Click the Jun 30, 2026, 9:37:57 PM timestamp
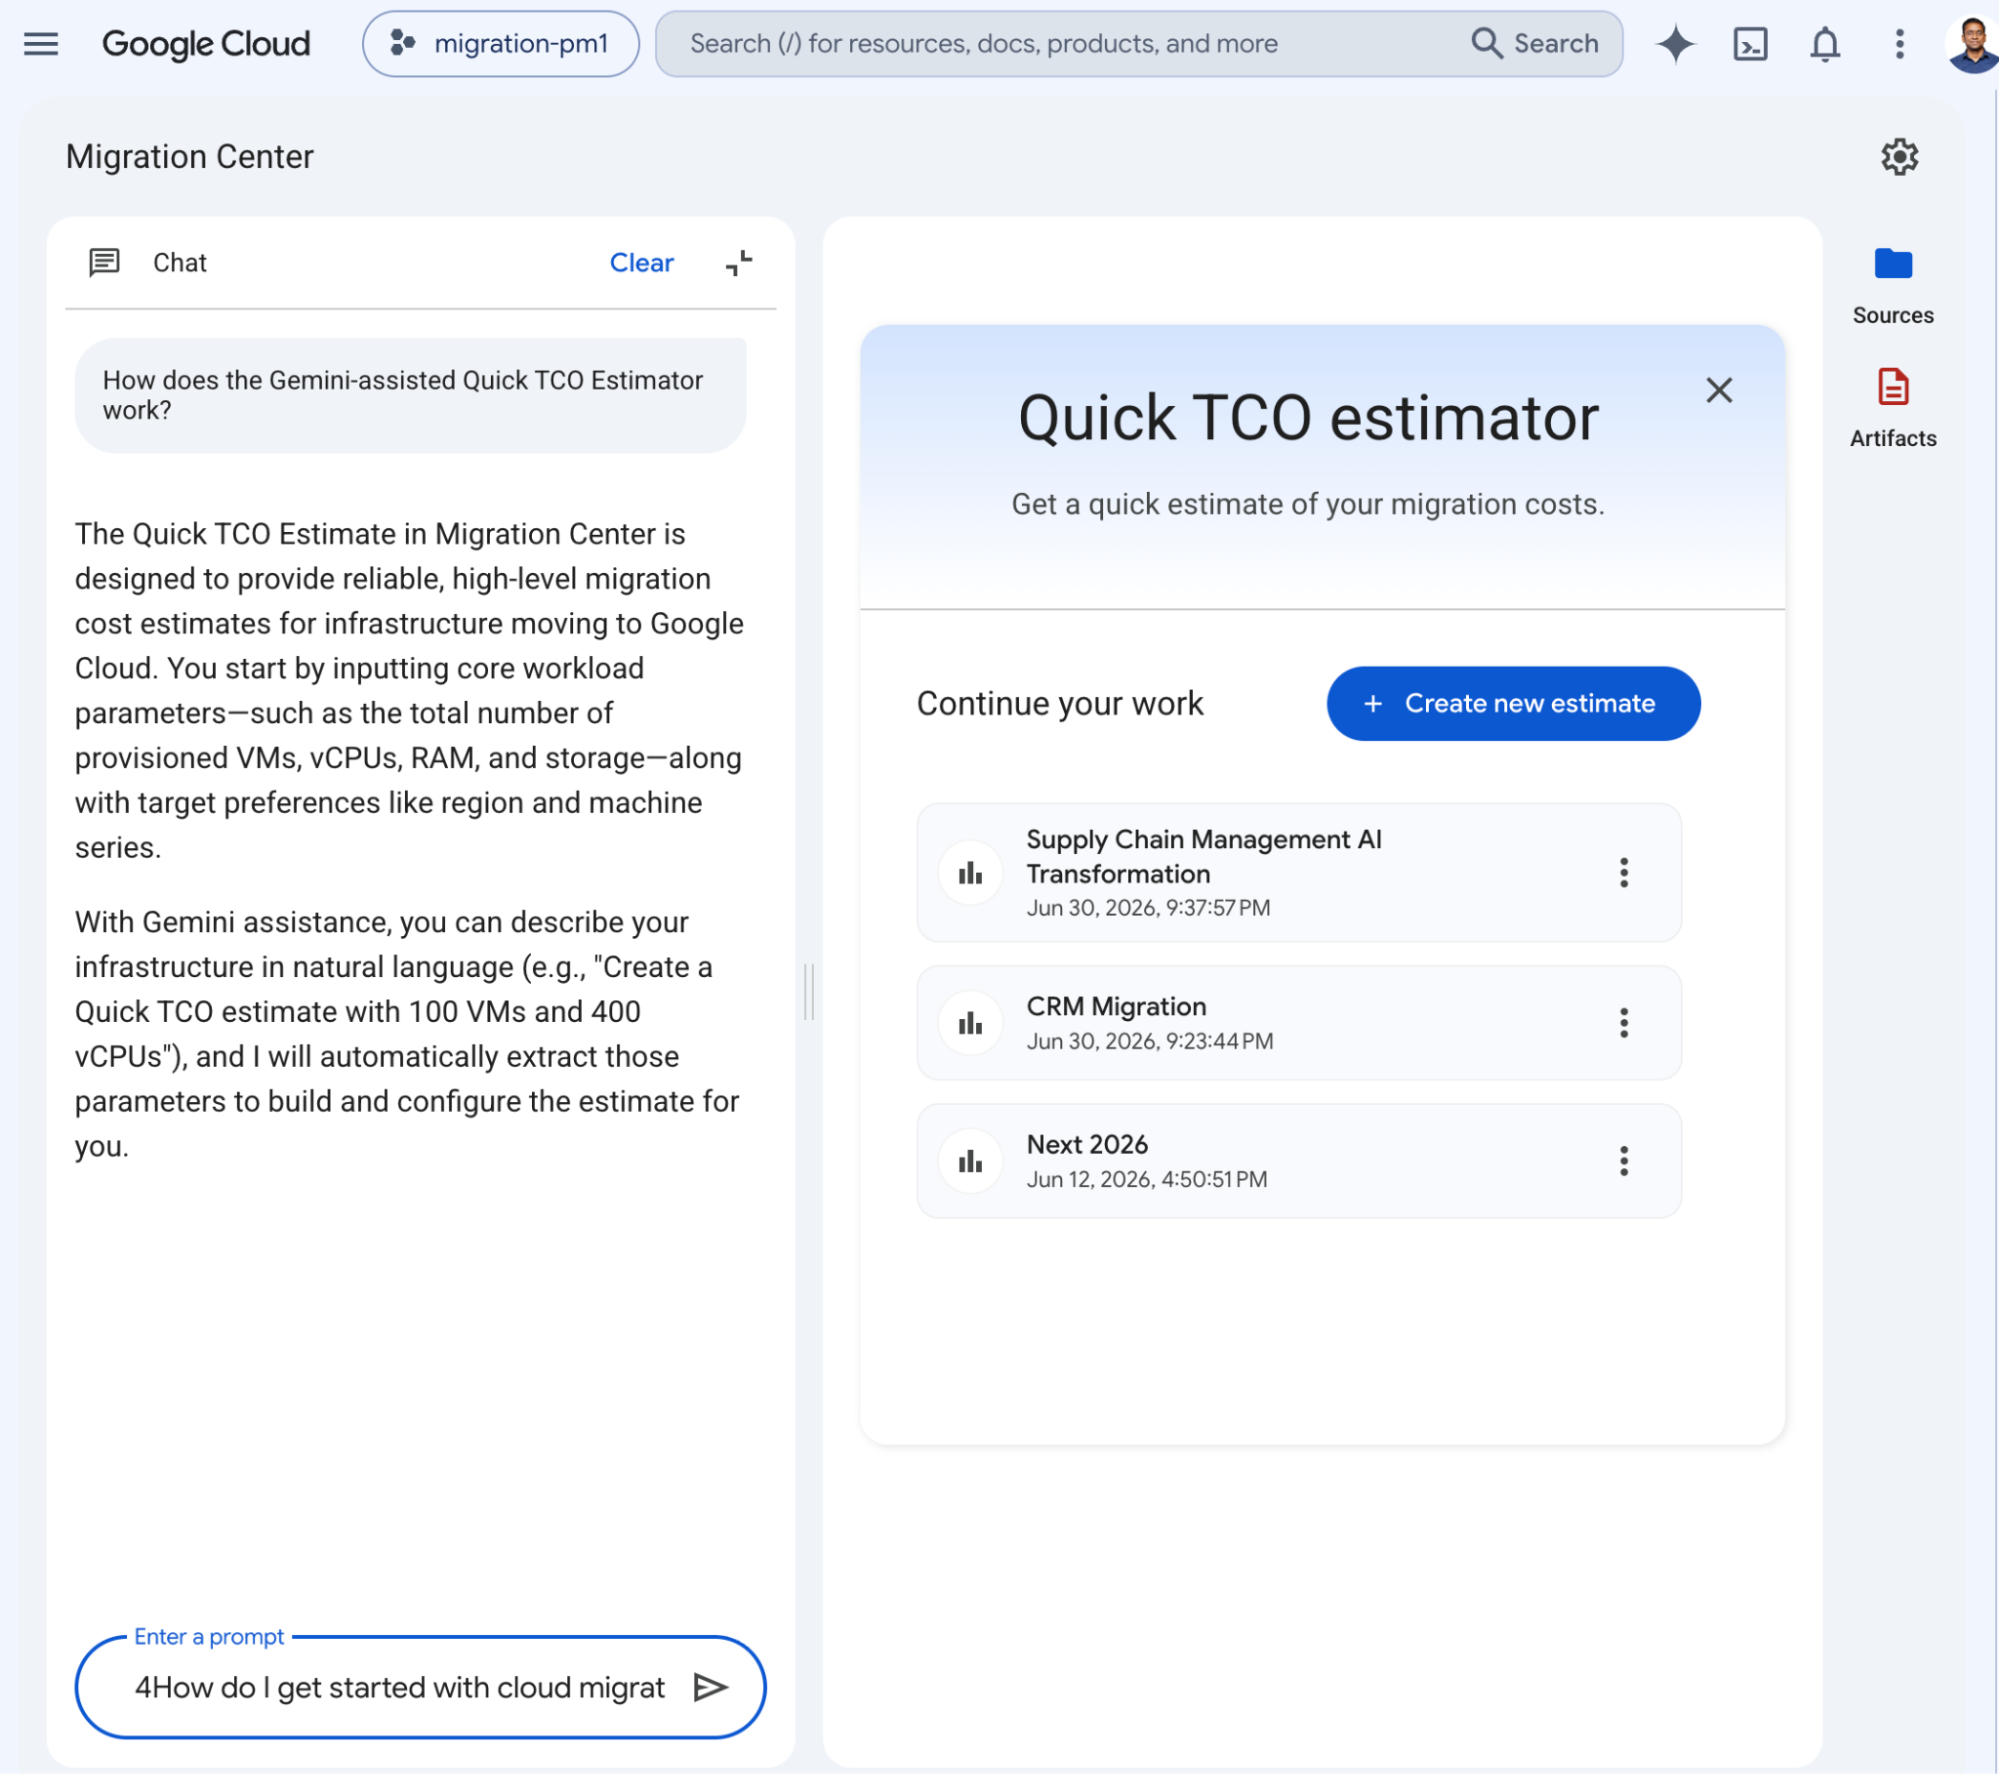The image size is (1999, 1774). pyautogui.click(x=1148, y=908)
